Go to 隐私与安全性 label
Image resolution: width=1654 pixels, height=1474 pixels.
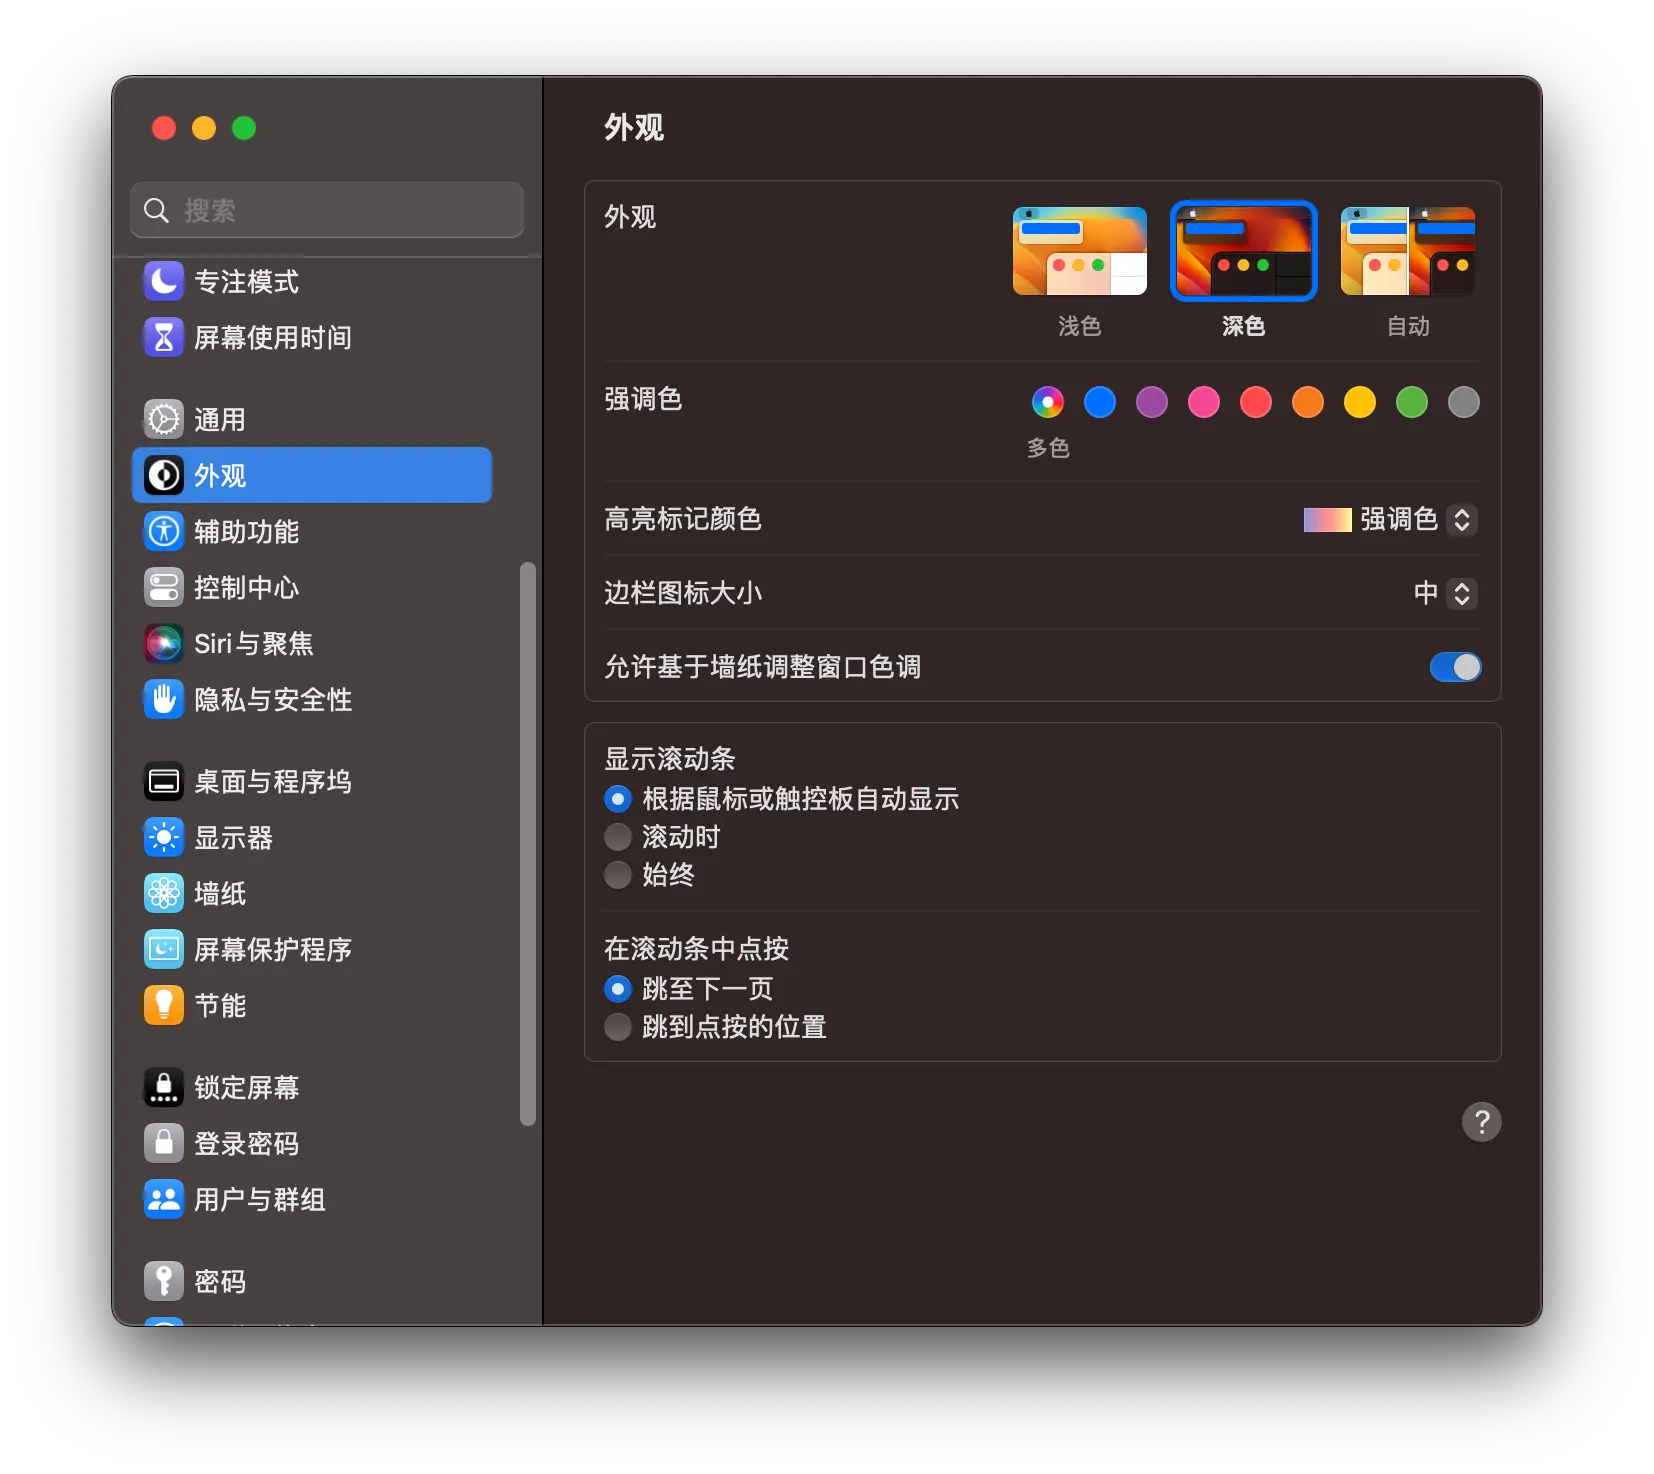coord(273,700)
